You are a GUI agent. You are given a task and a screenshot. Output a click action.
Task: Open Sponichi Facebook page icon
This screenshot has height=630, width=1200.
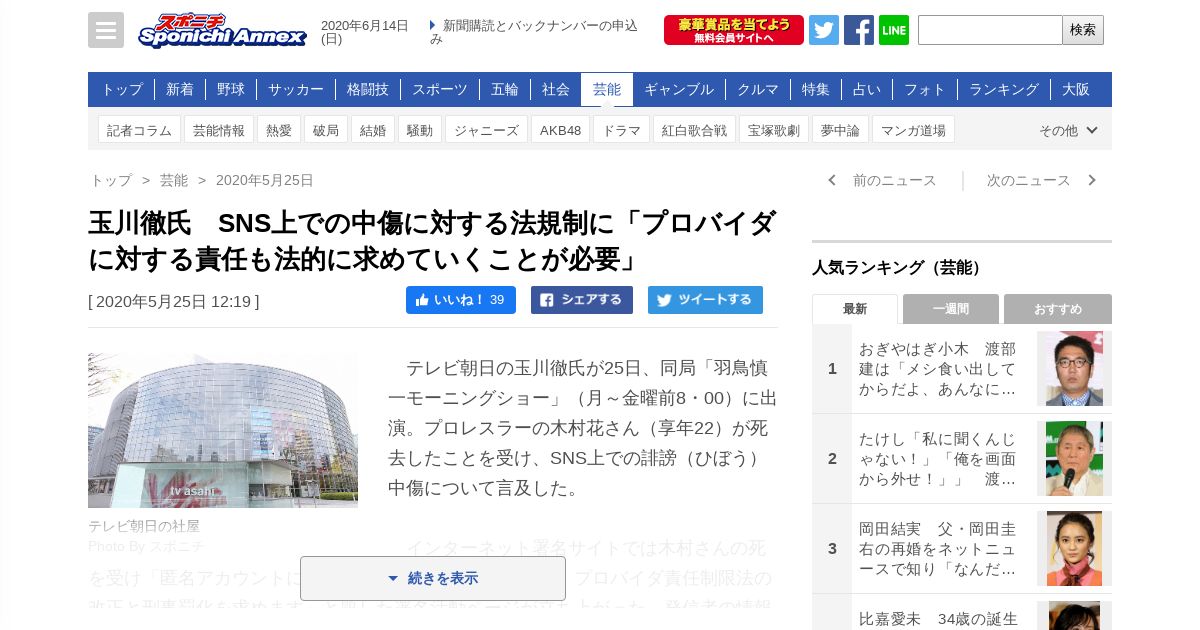859,30
